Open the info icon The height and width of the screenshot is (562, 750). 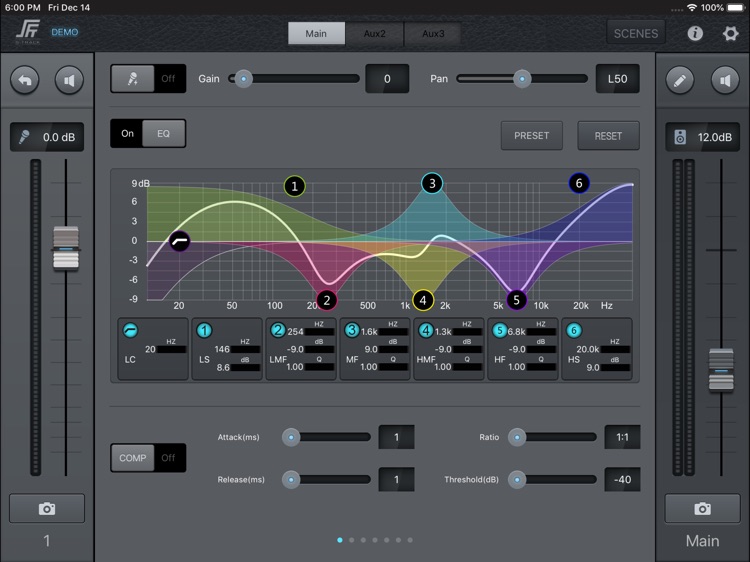(x=695, y=33)
